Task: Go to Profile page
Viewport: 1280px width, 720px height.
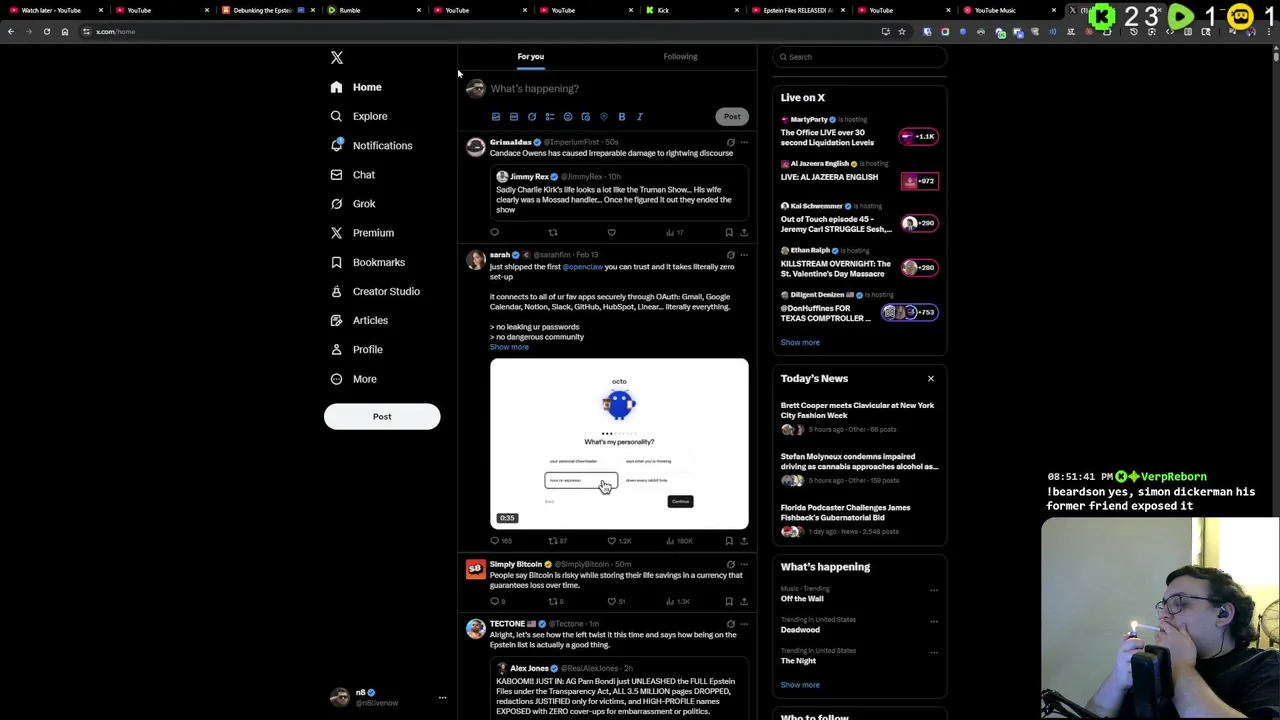Action: point(357,349)
